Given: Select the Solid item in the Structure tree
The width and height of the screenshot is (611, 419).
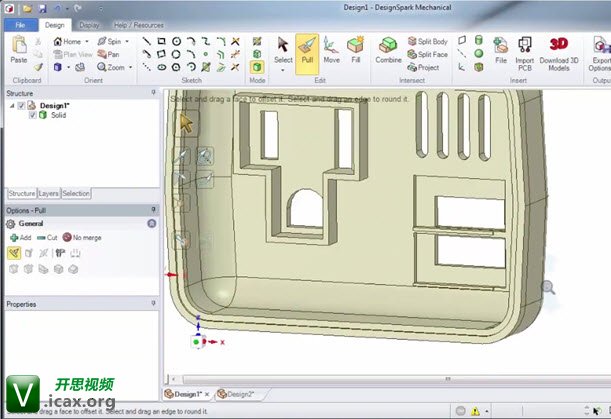Looking at the screenshot, I should point(58,115).
